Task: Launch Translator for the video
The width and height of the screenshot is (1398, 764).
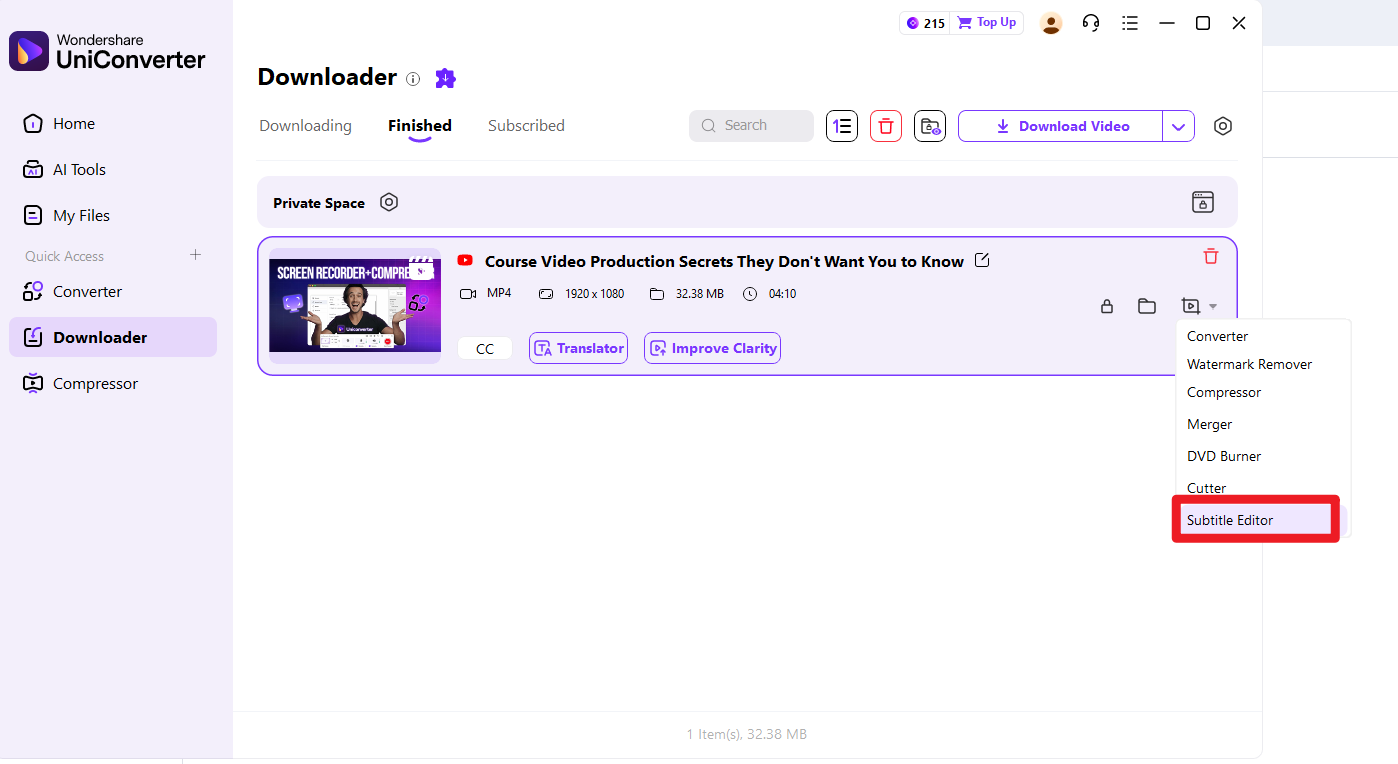Action: [579, 348]
